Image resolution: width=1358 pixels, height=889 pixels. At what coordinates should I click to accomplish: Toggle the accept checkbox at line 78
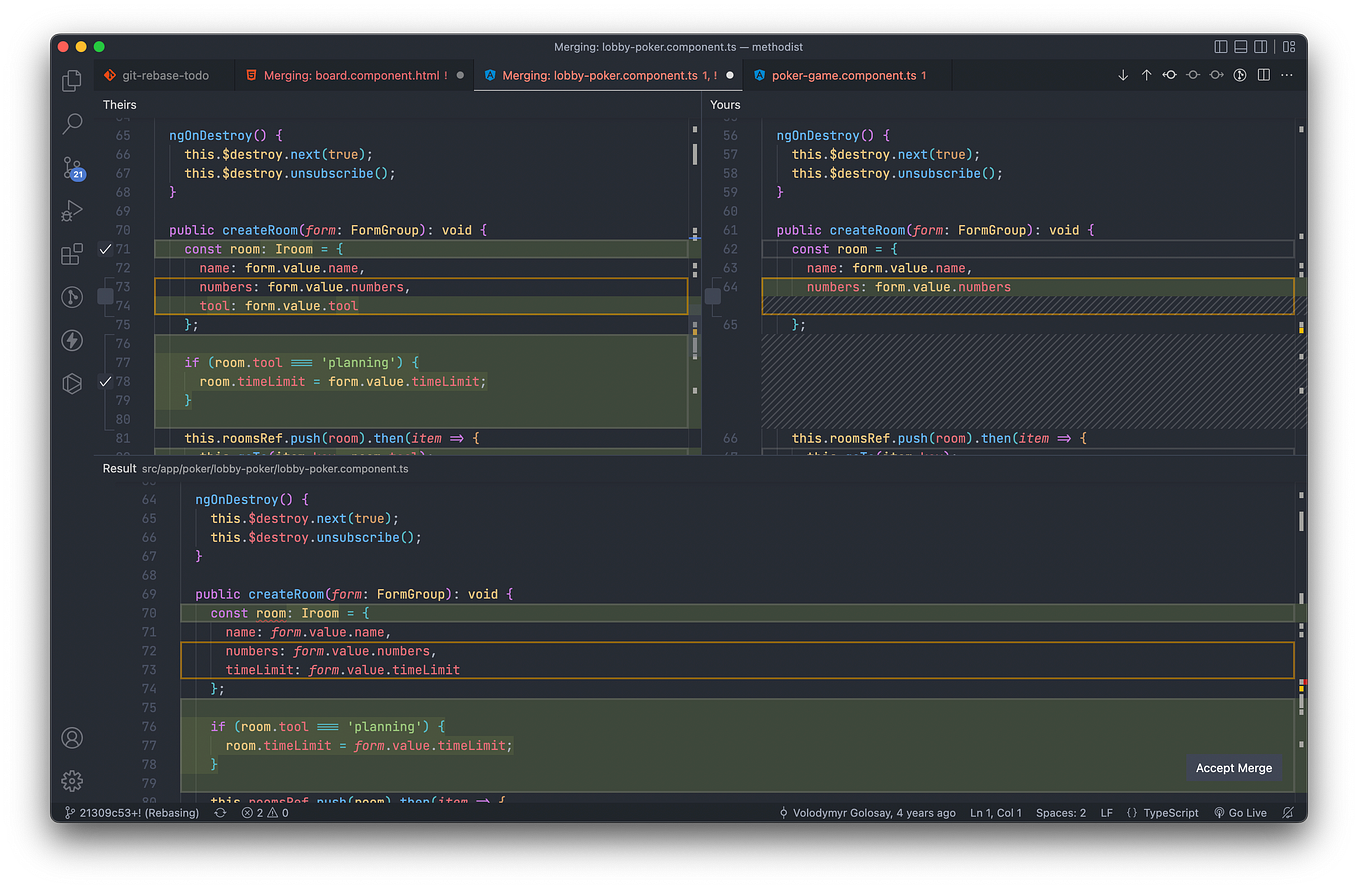106,382
